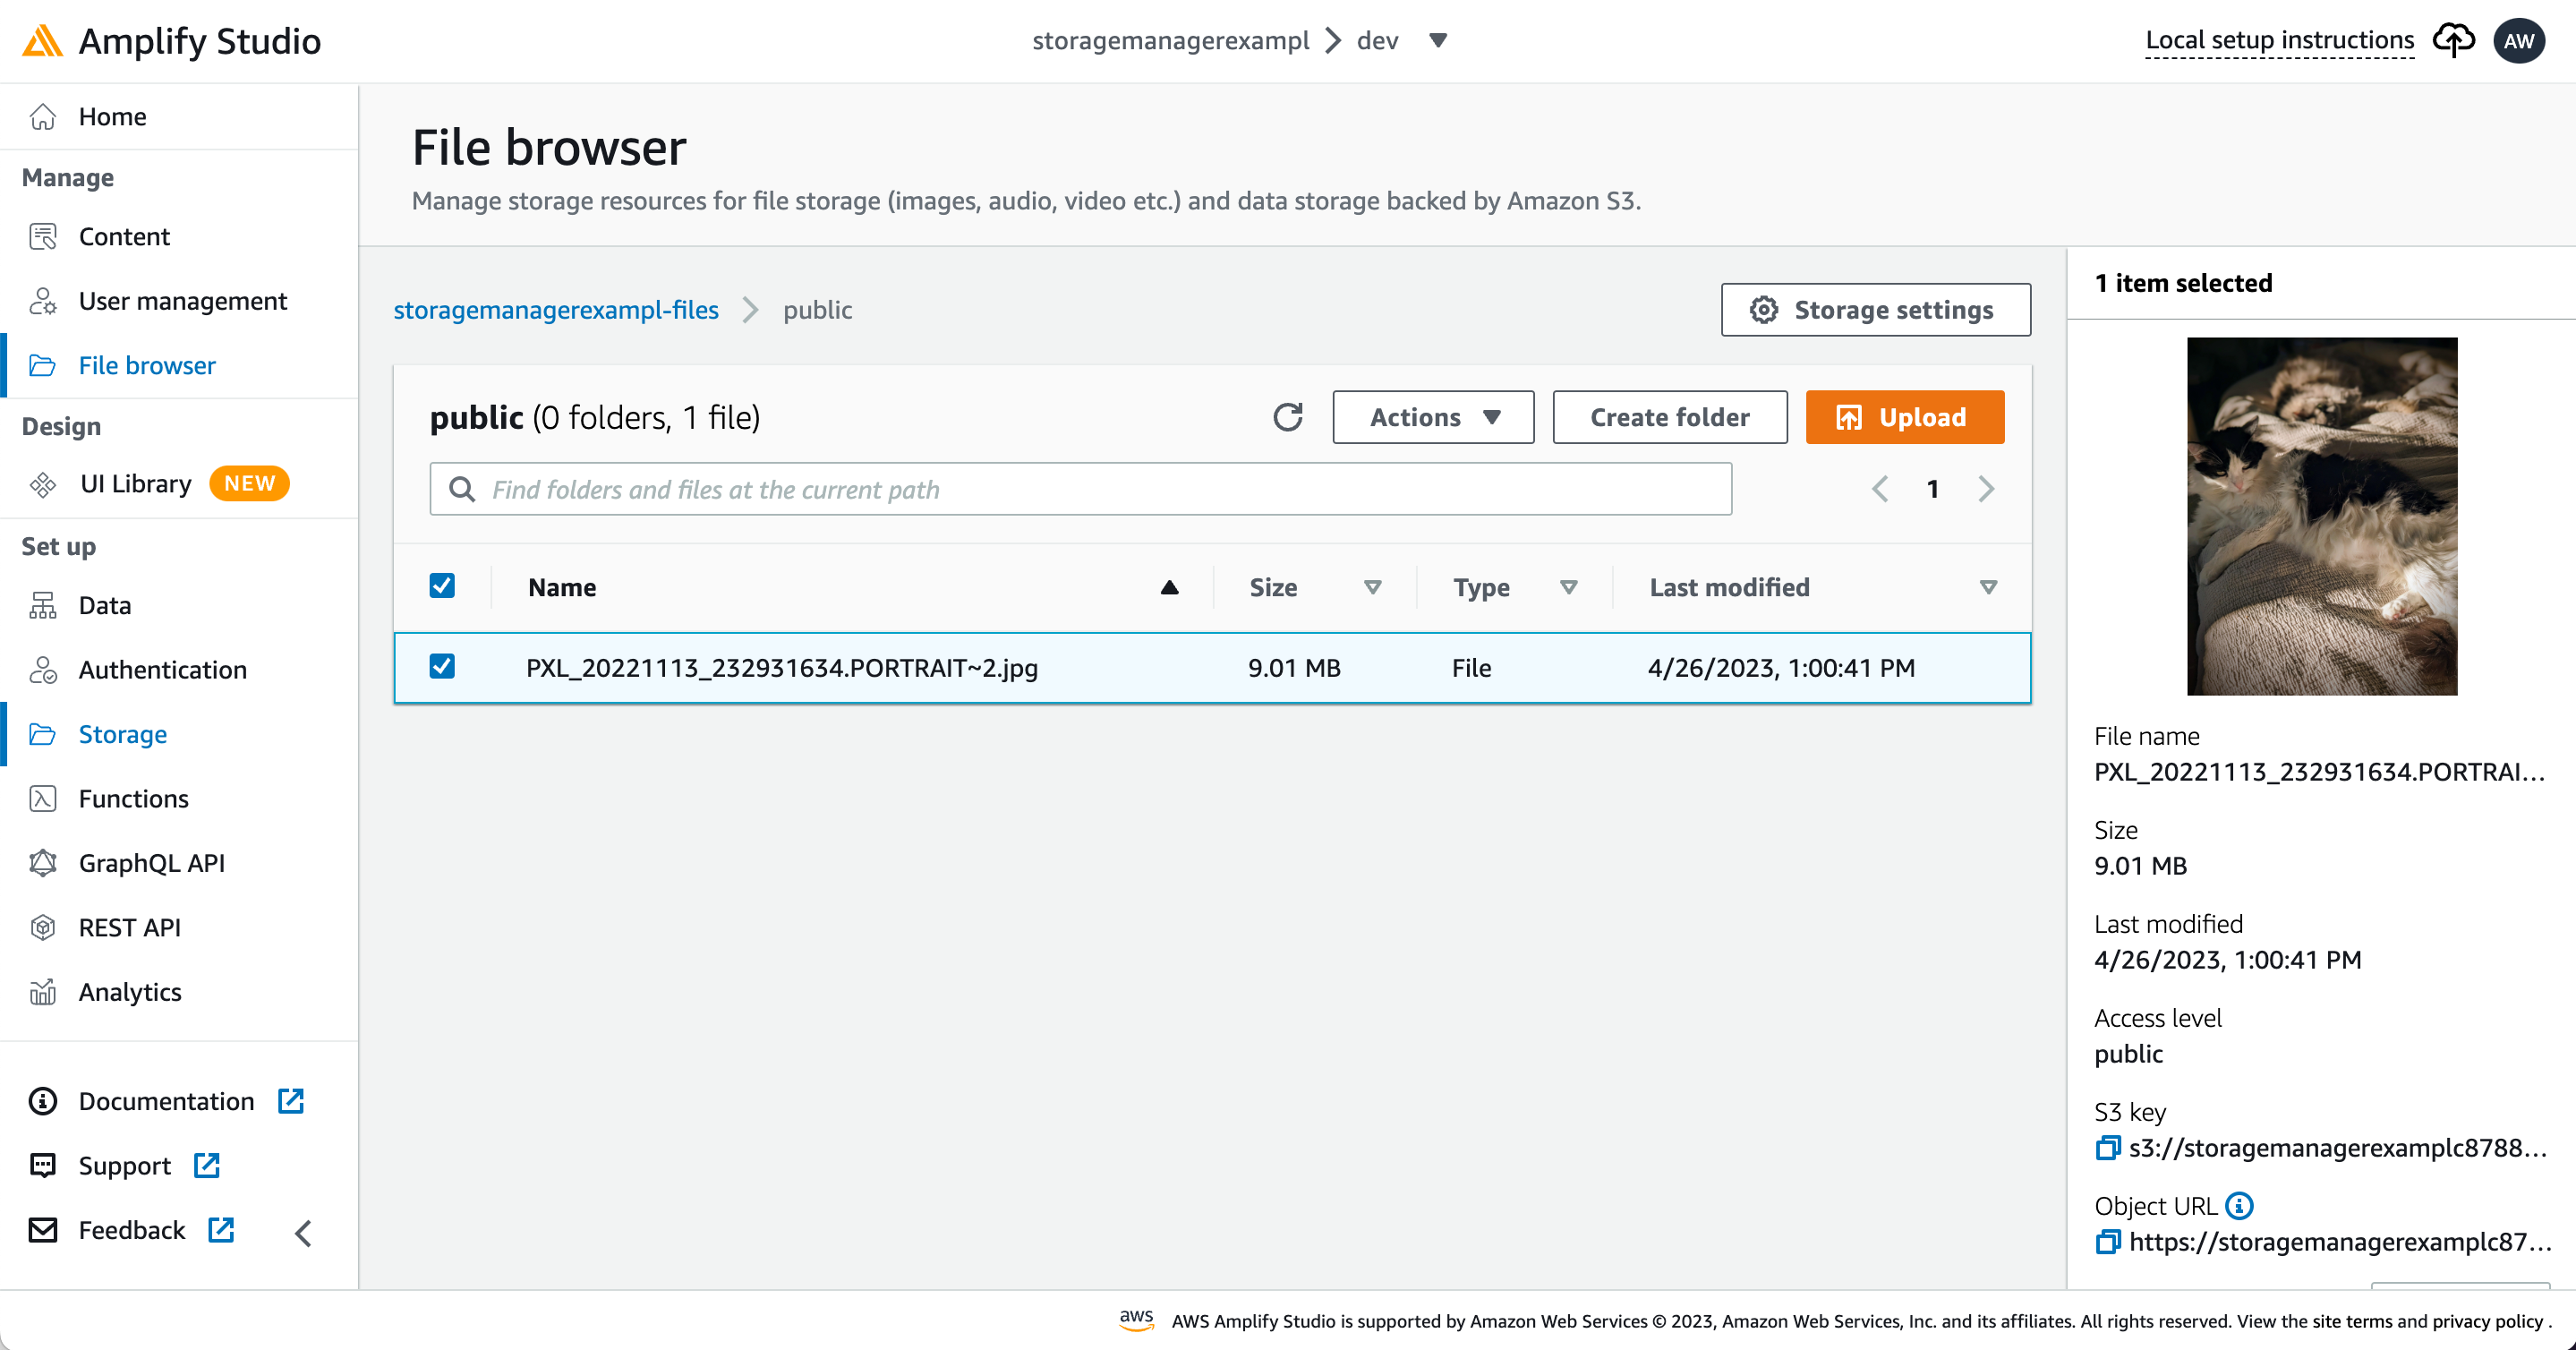This screenshot has height=1350, width=2576.
Task: Click the selected cat photo thumbnail
Action: (x=2322, y=516)
